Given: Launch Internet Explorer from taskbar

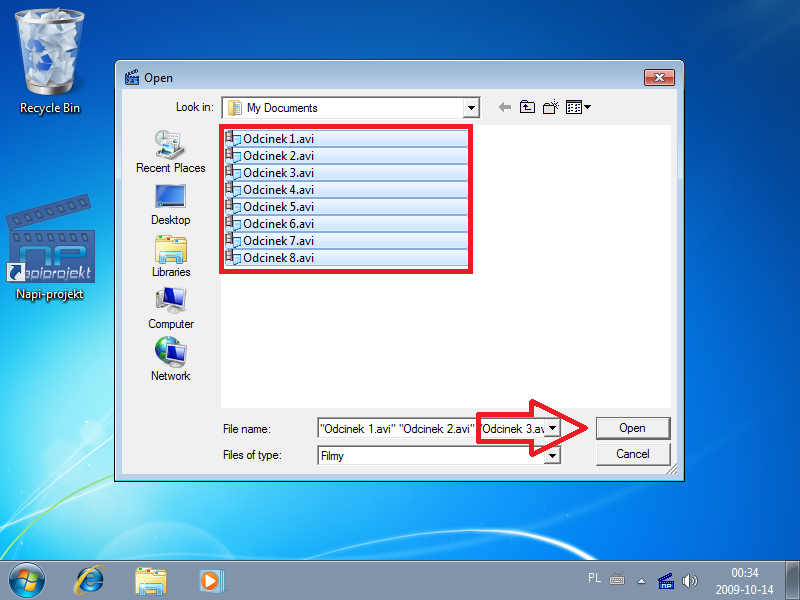Looking at the screenshot, I should click(89, 581).
